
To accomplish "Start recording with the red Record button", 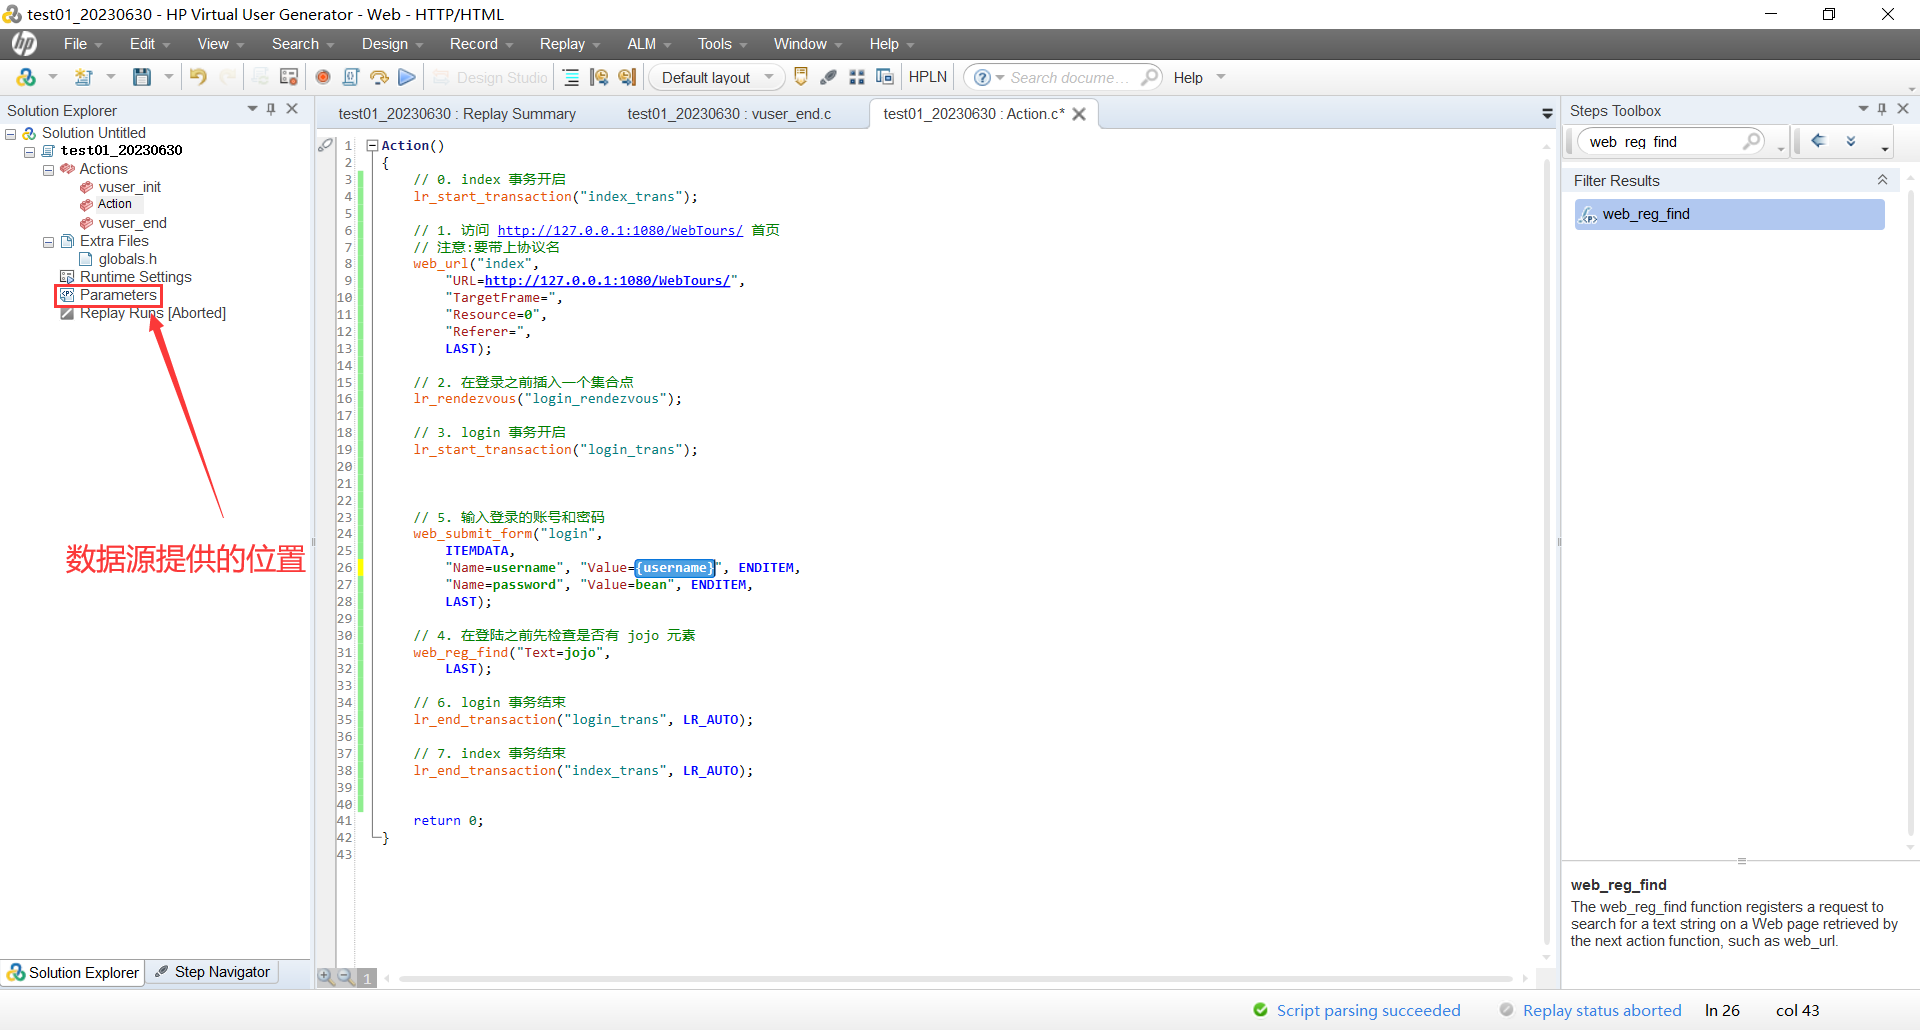I will tap(323, 77).
